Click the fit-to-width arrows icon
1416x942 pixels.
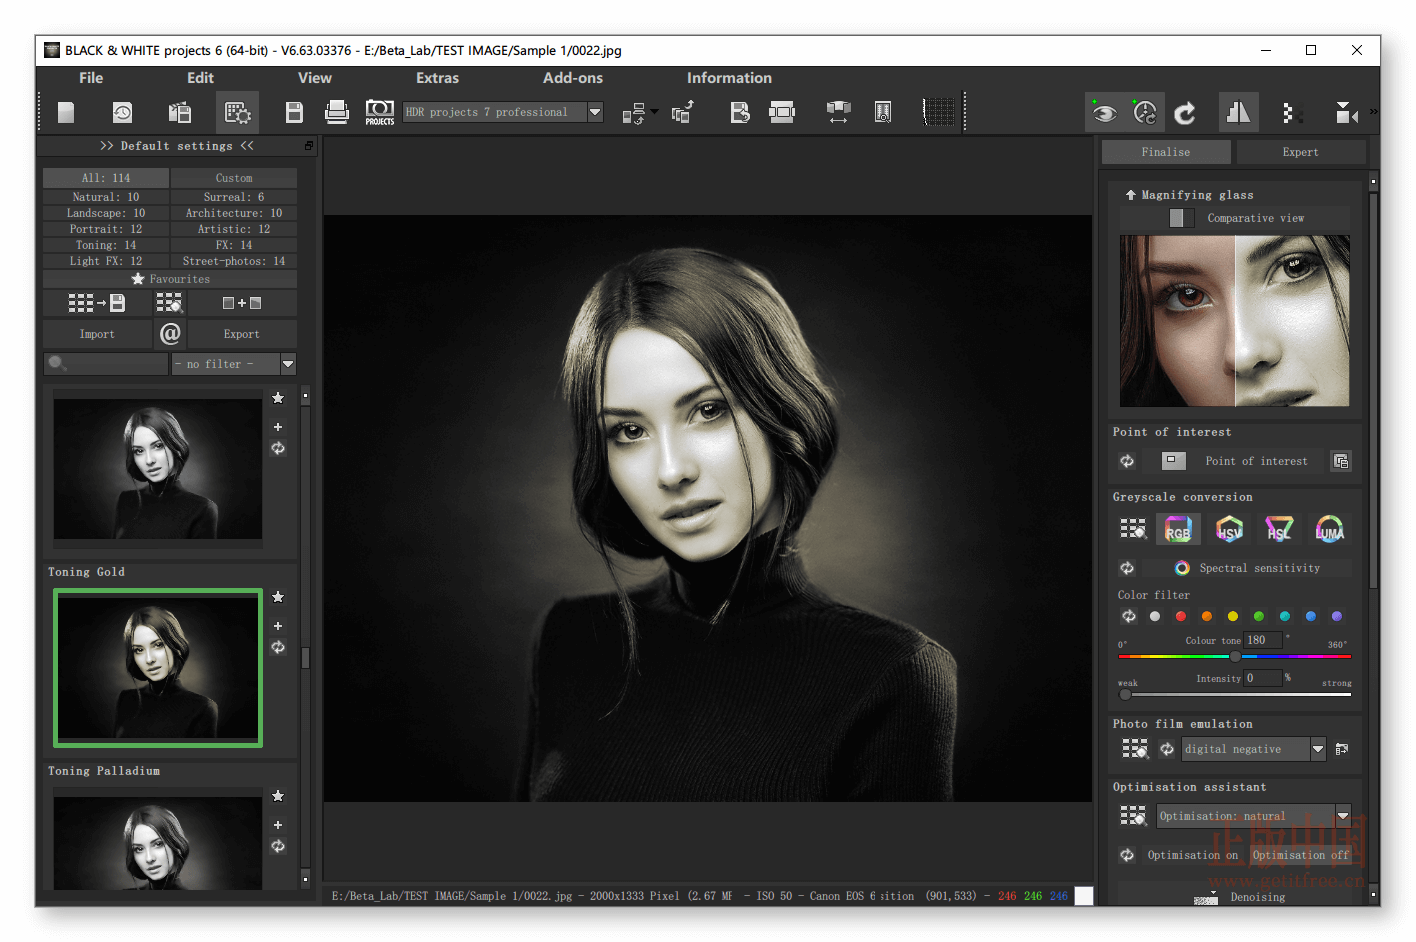pos(838,113)
